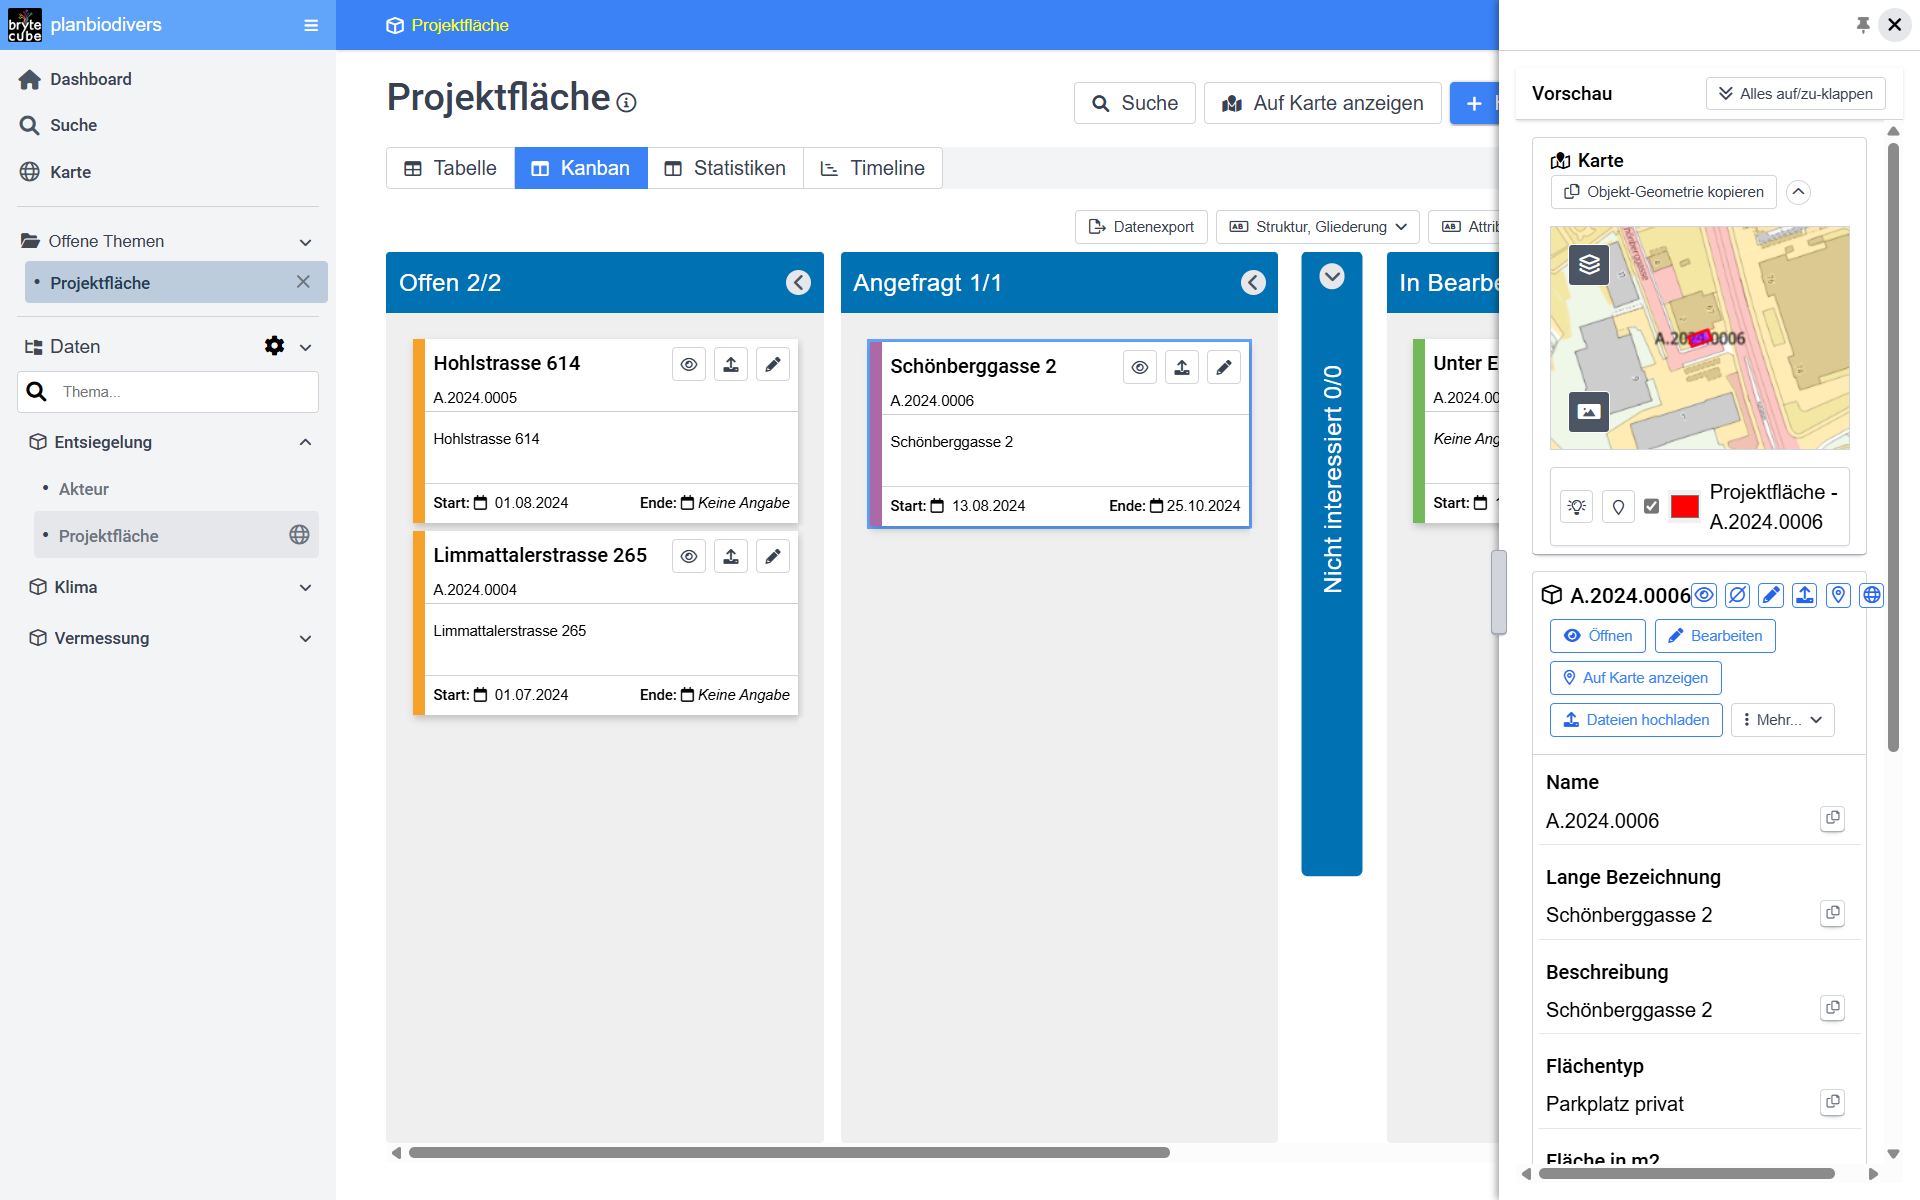Viewport: 1920px width, 1200px height.
Task: Upload file to Hohlstrasse 614 card
Action: tap(731, 365)
